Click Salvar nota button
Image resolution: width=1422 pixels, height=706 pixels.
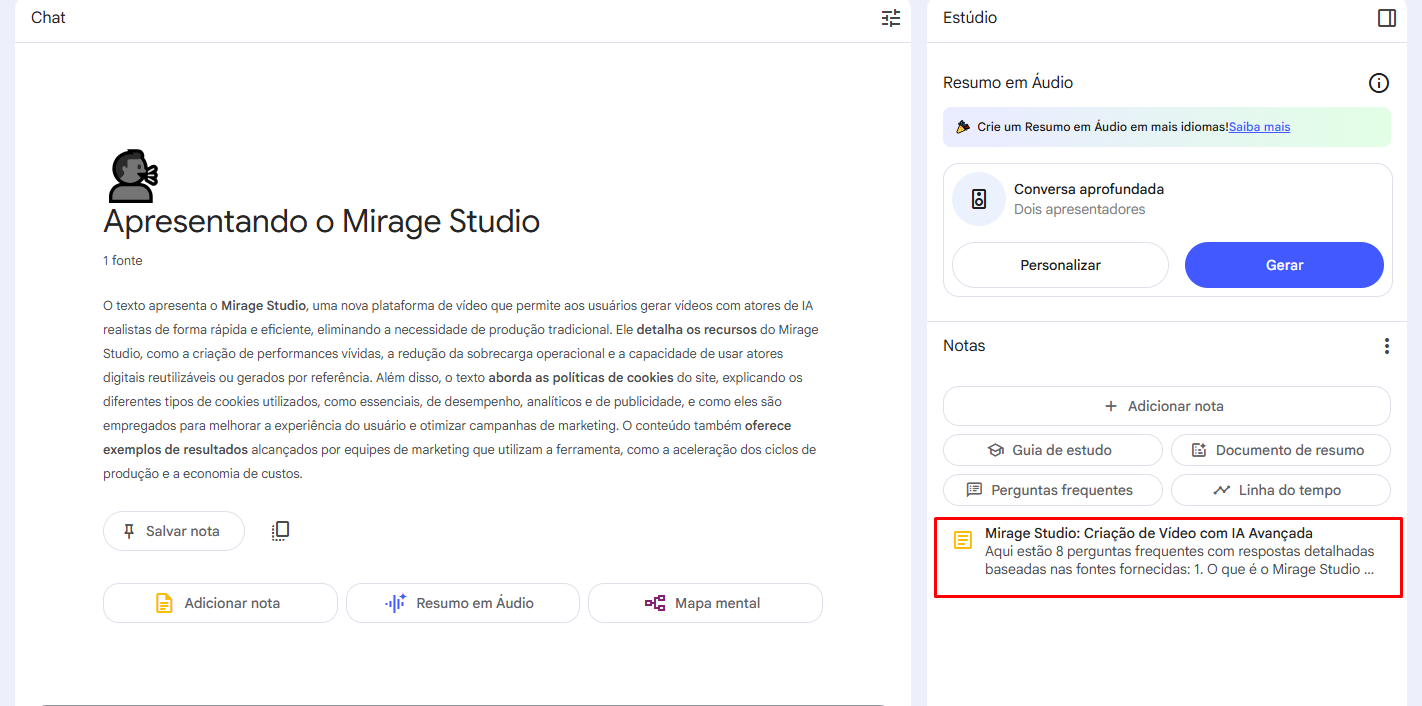pyautogui.click(x=174, y=531)
